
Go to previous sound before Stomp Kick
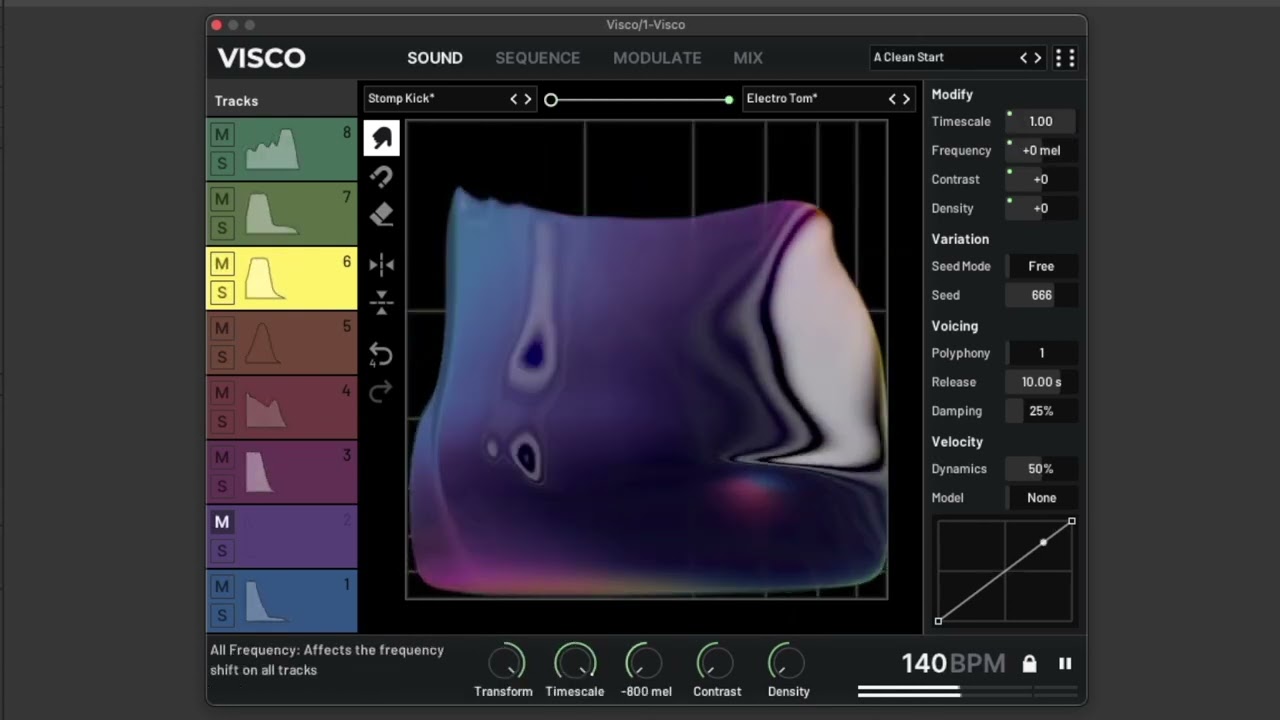[514, 99]
